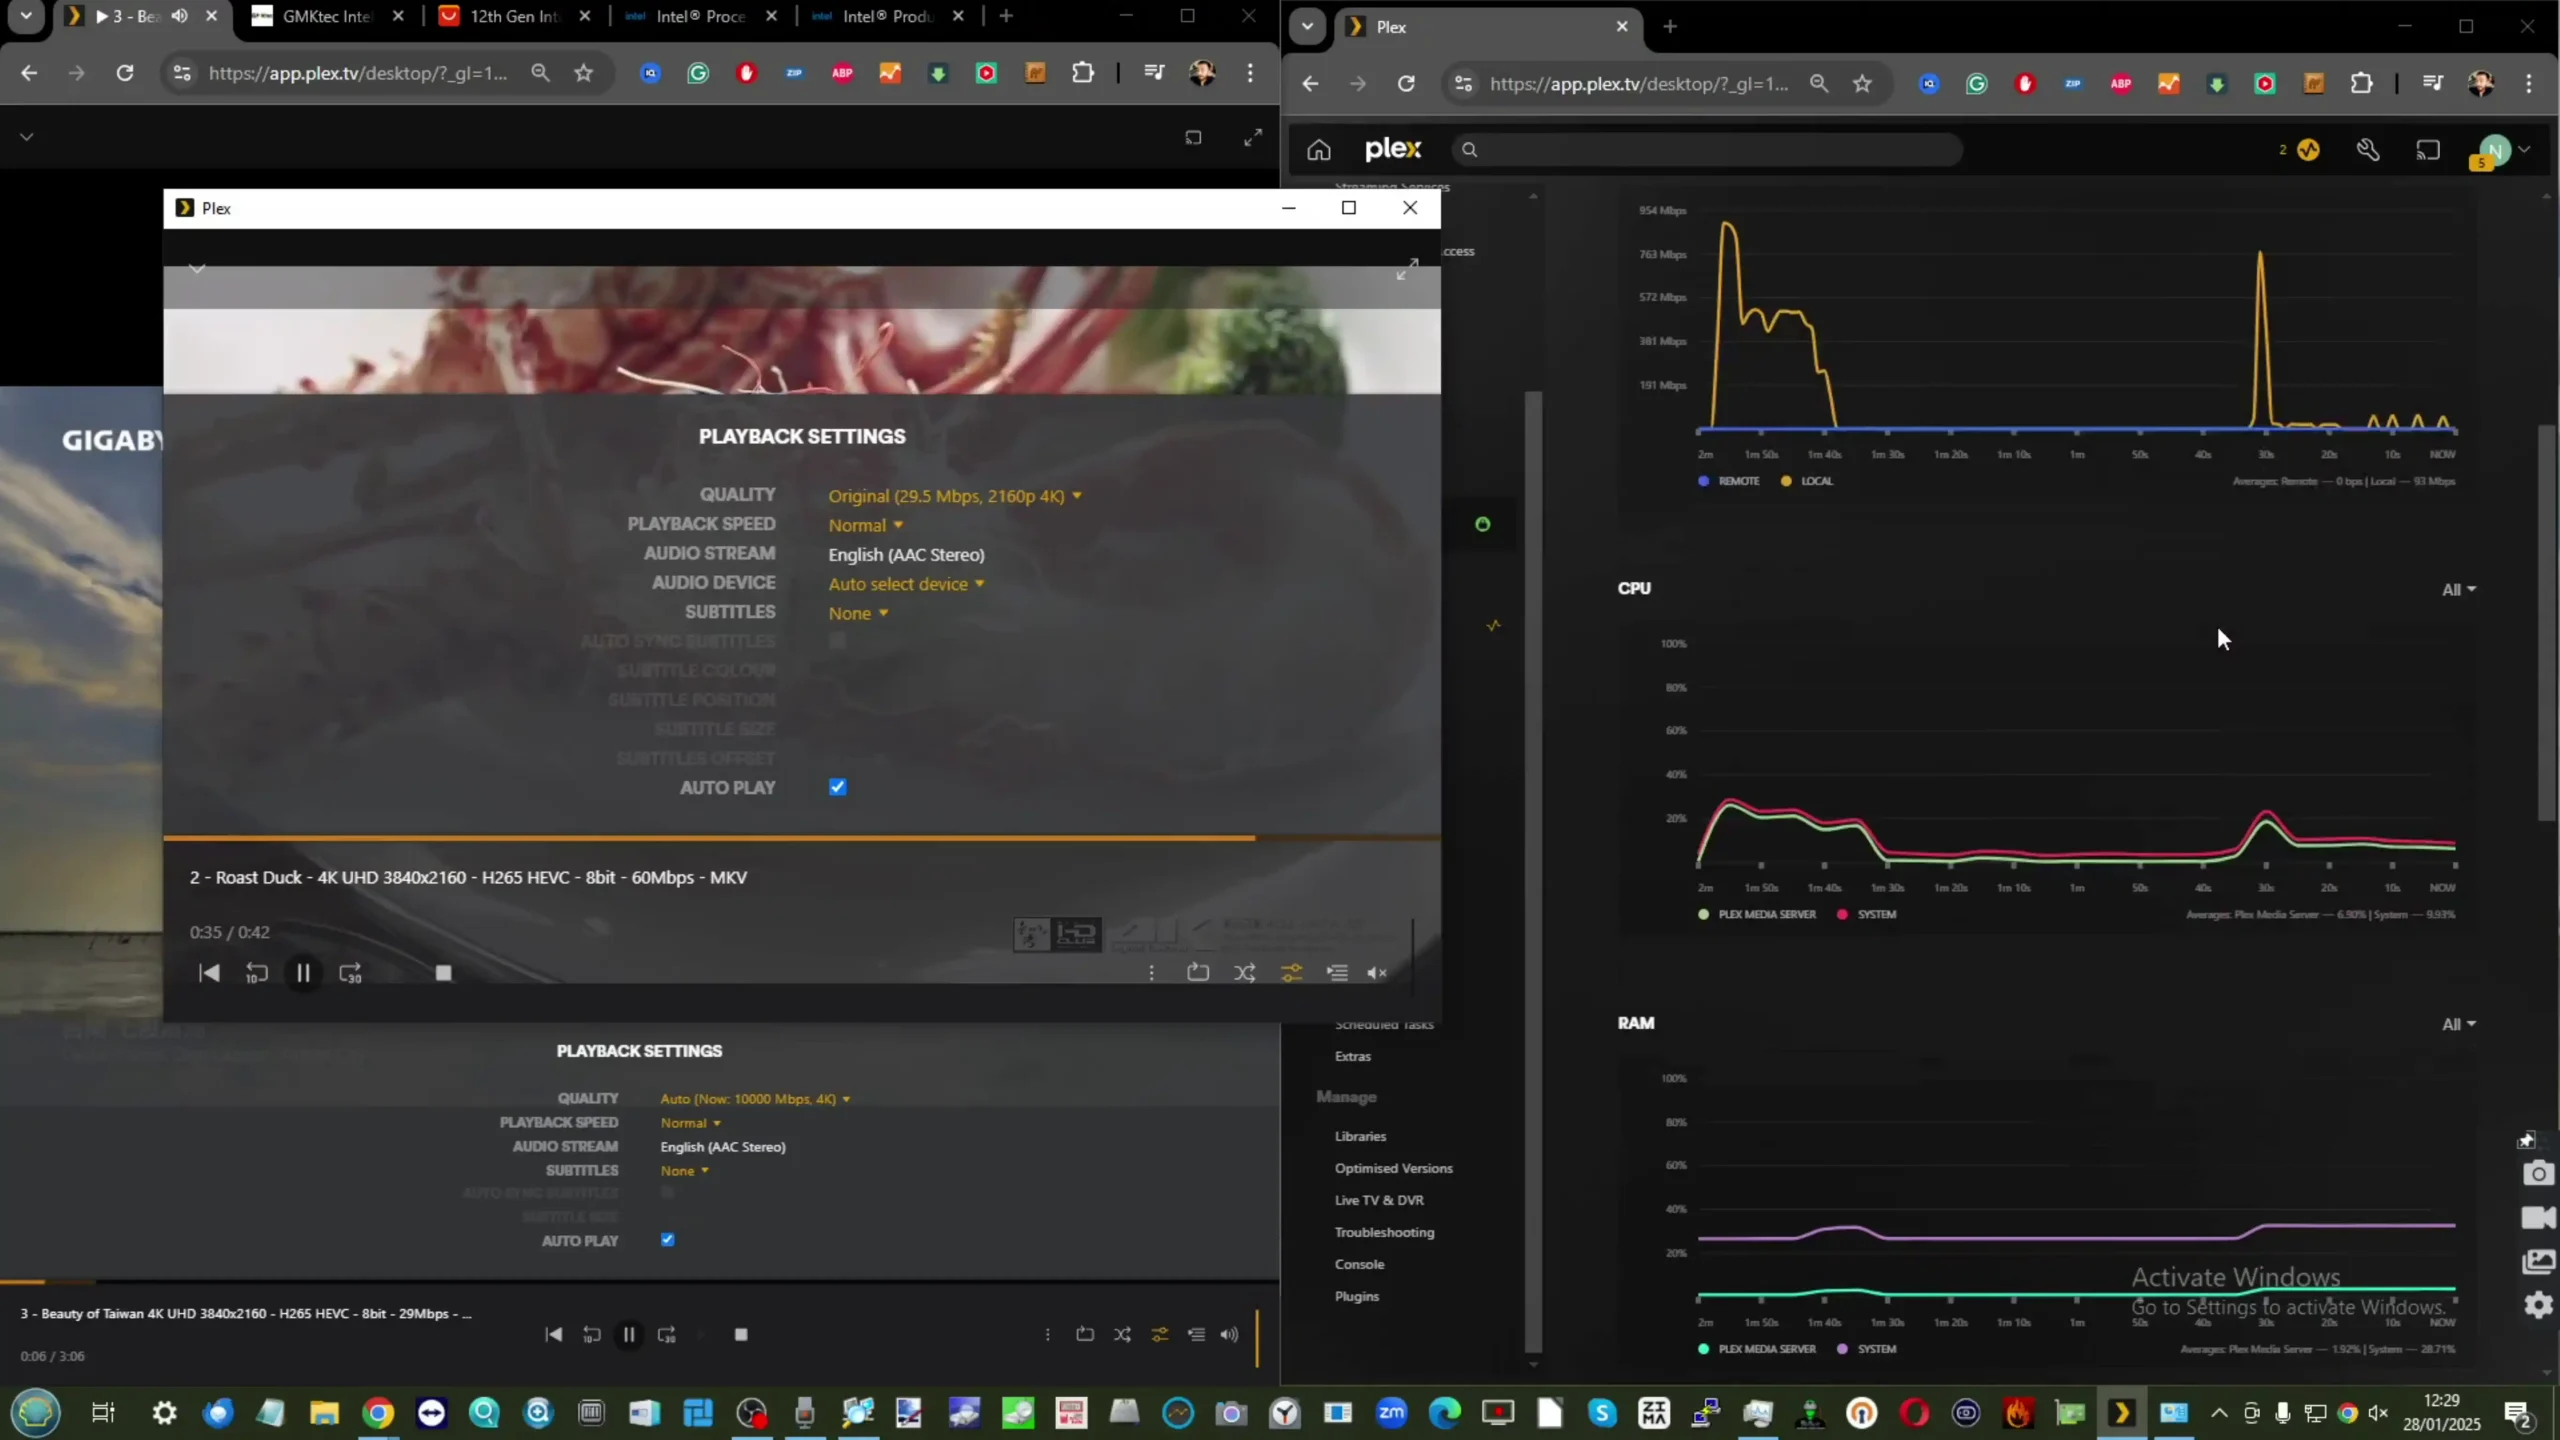Unmute audio in Plex player window

click(x=1377, y=972)
